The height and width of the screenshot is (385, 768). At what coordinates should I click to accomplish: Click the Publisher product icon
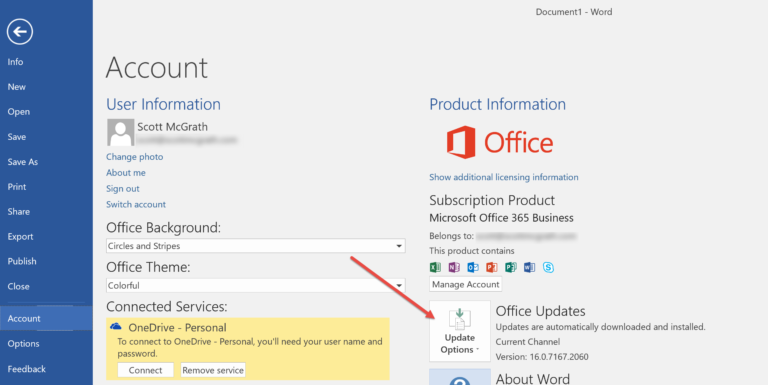pos(510,267)
